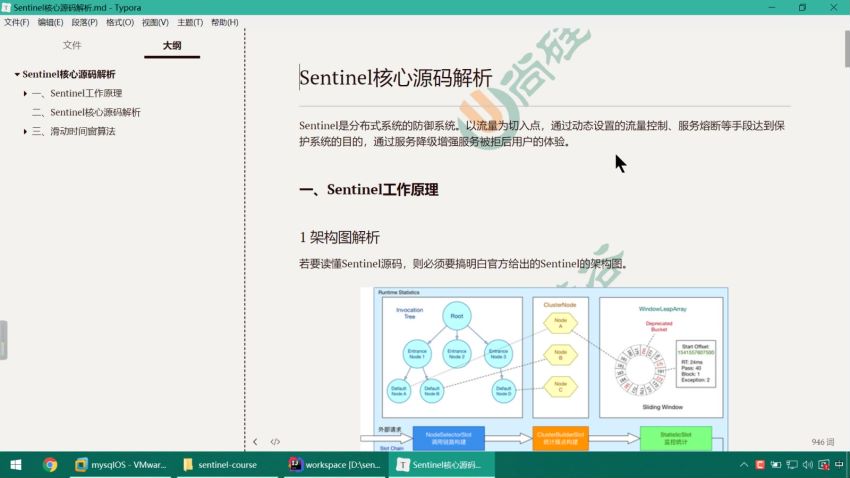Switch sidebar to 文件 tab
The image size is (850, 478).
click(72, 46)
